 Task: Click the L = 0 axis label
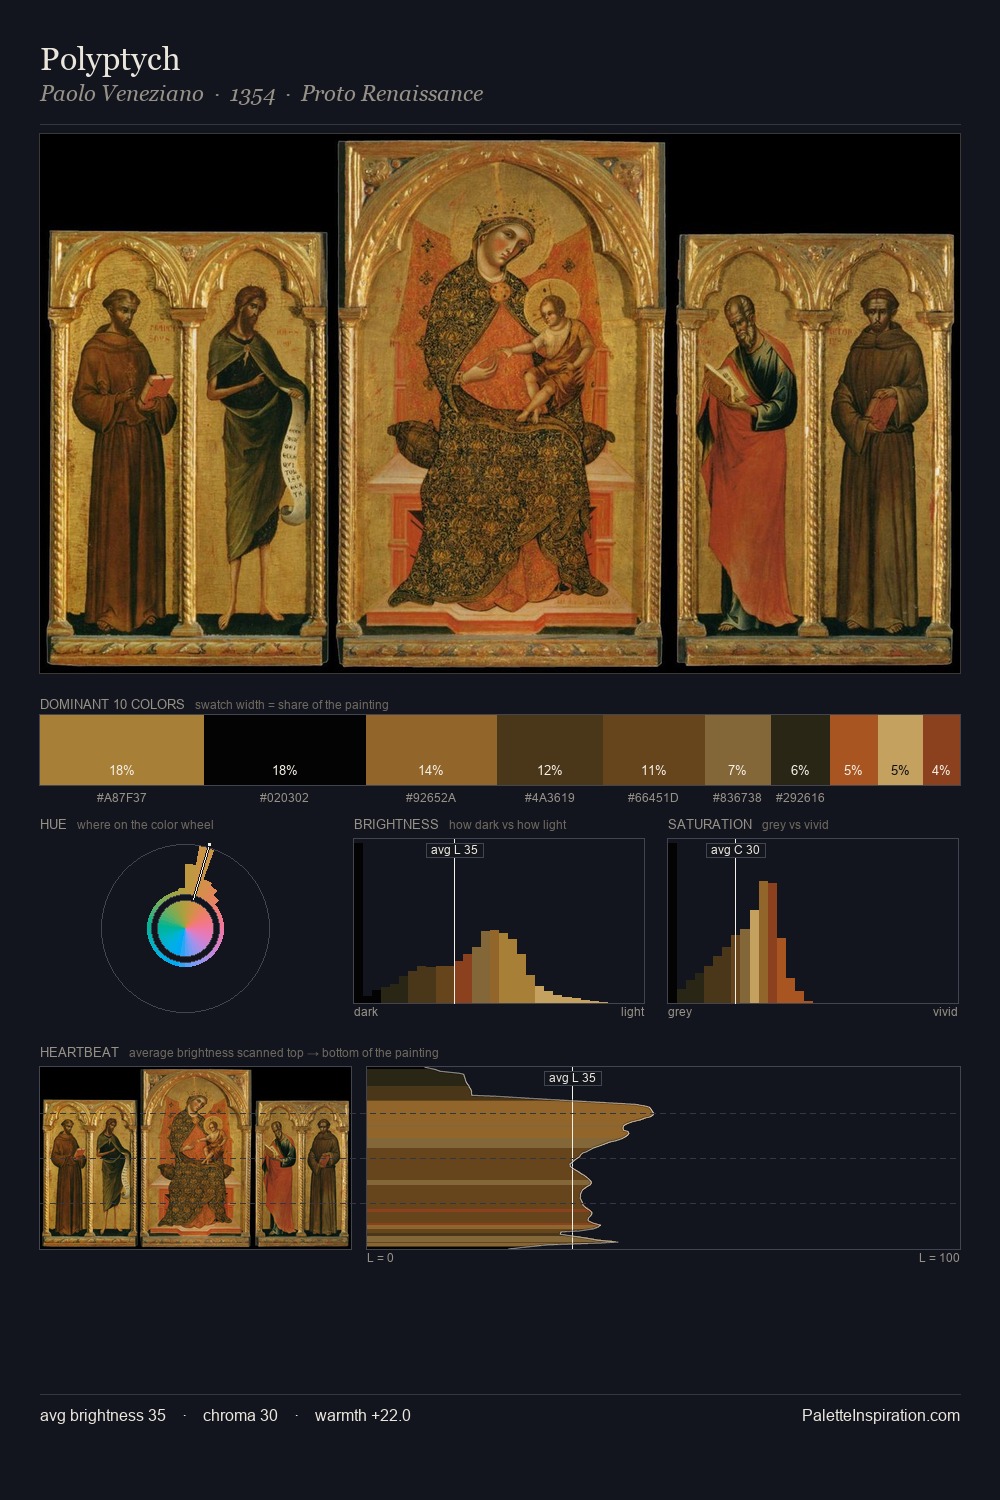(380, 1258)
